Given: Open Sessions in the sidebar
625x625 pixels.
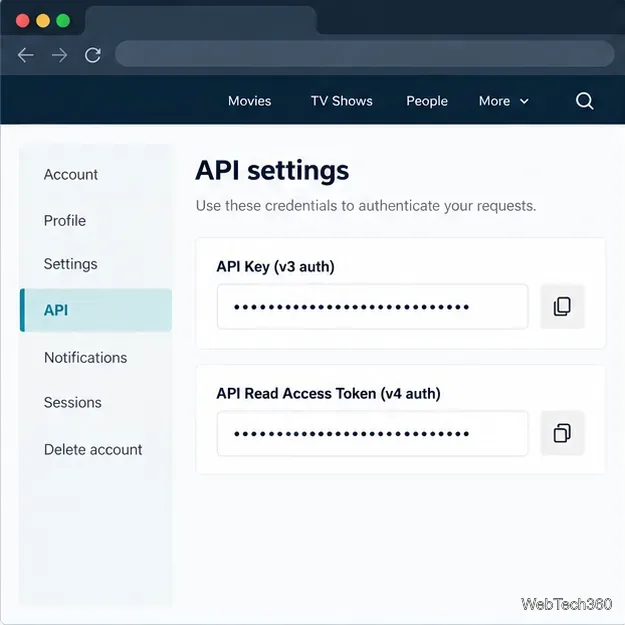Looking at the screenshot, I should (x=73, y=403).
